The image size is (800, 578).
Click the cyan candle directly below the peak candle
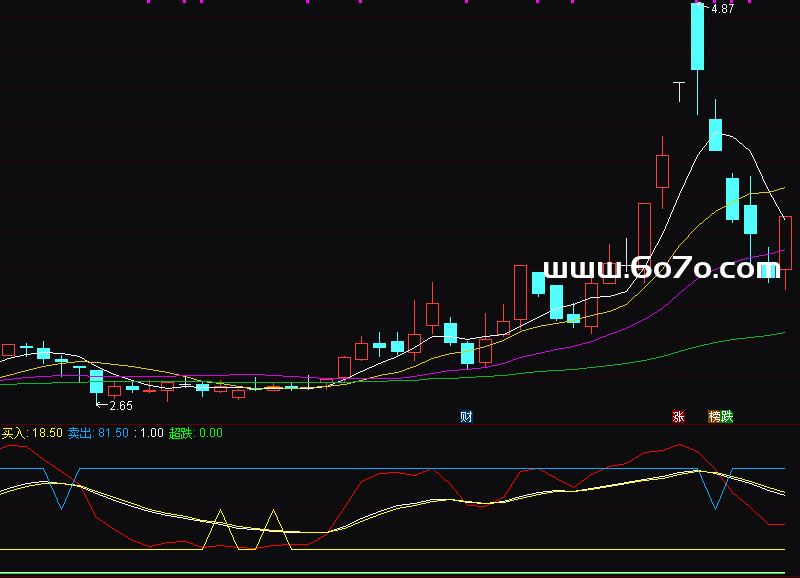coord(715,134)
